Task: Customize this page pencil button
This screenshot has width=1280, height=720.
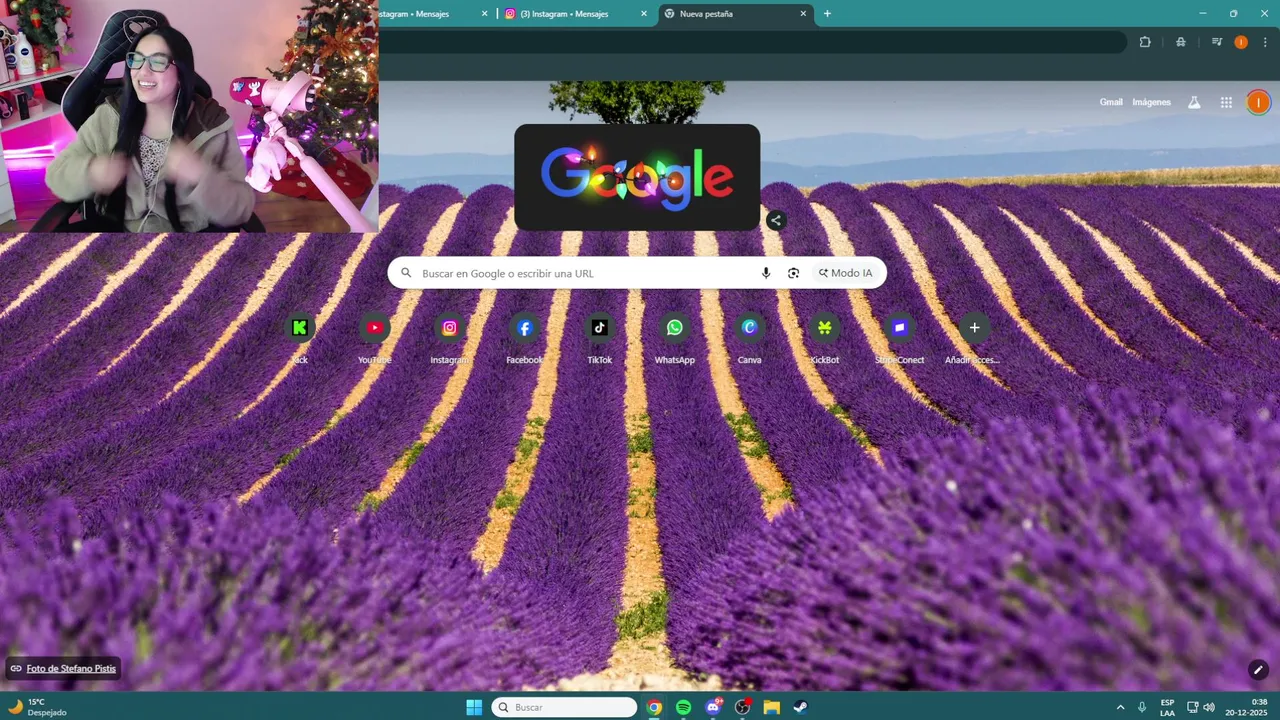Action: [1258, 669]
